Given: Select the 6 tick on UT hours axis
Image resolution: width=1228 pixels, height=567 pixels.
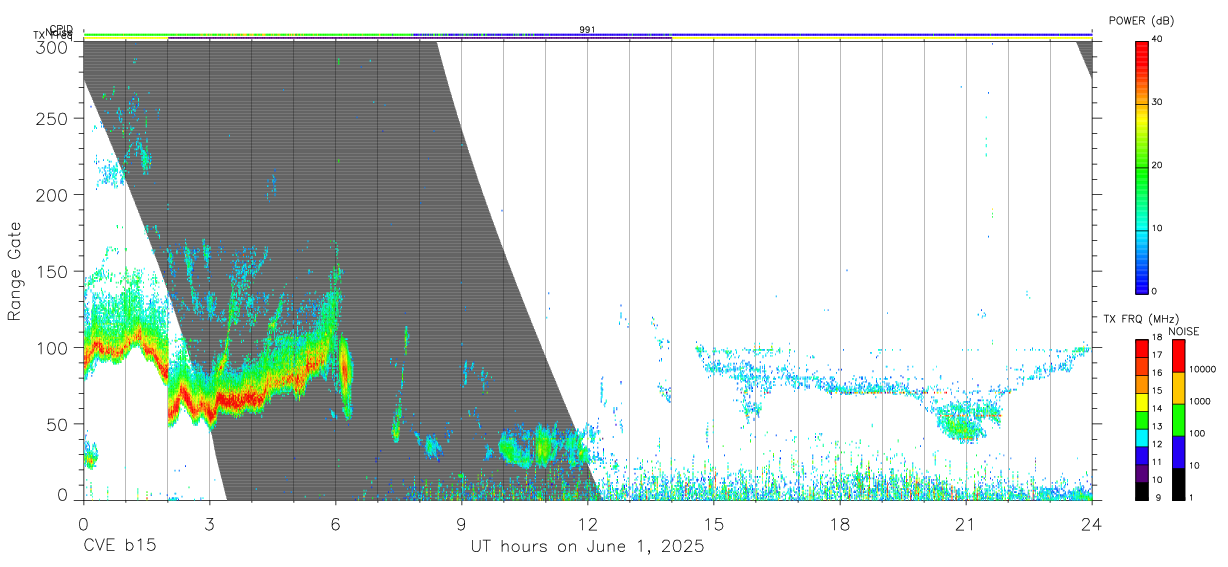Looking at the screenshot, I should 335,523.
